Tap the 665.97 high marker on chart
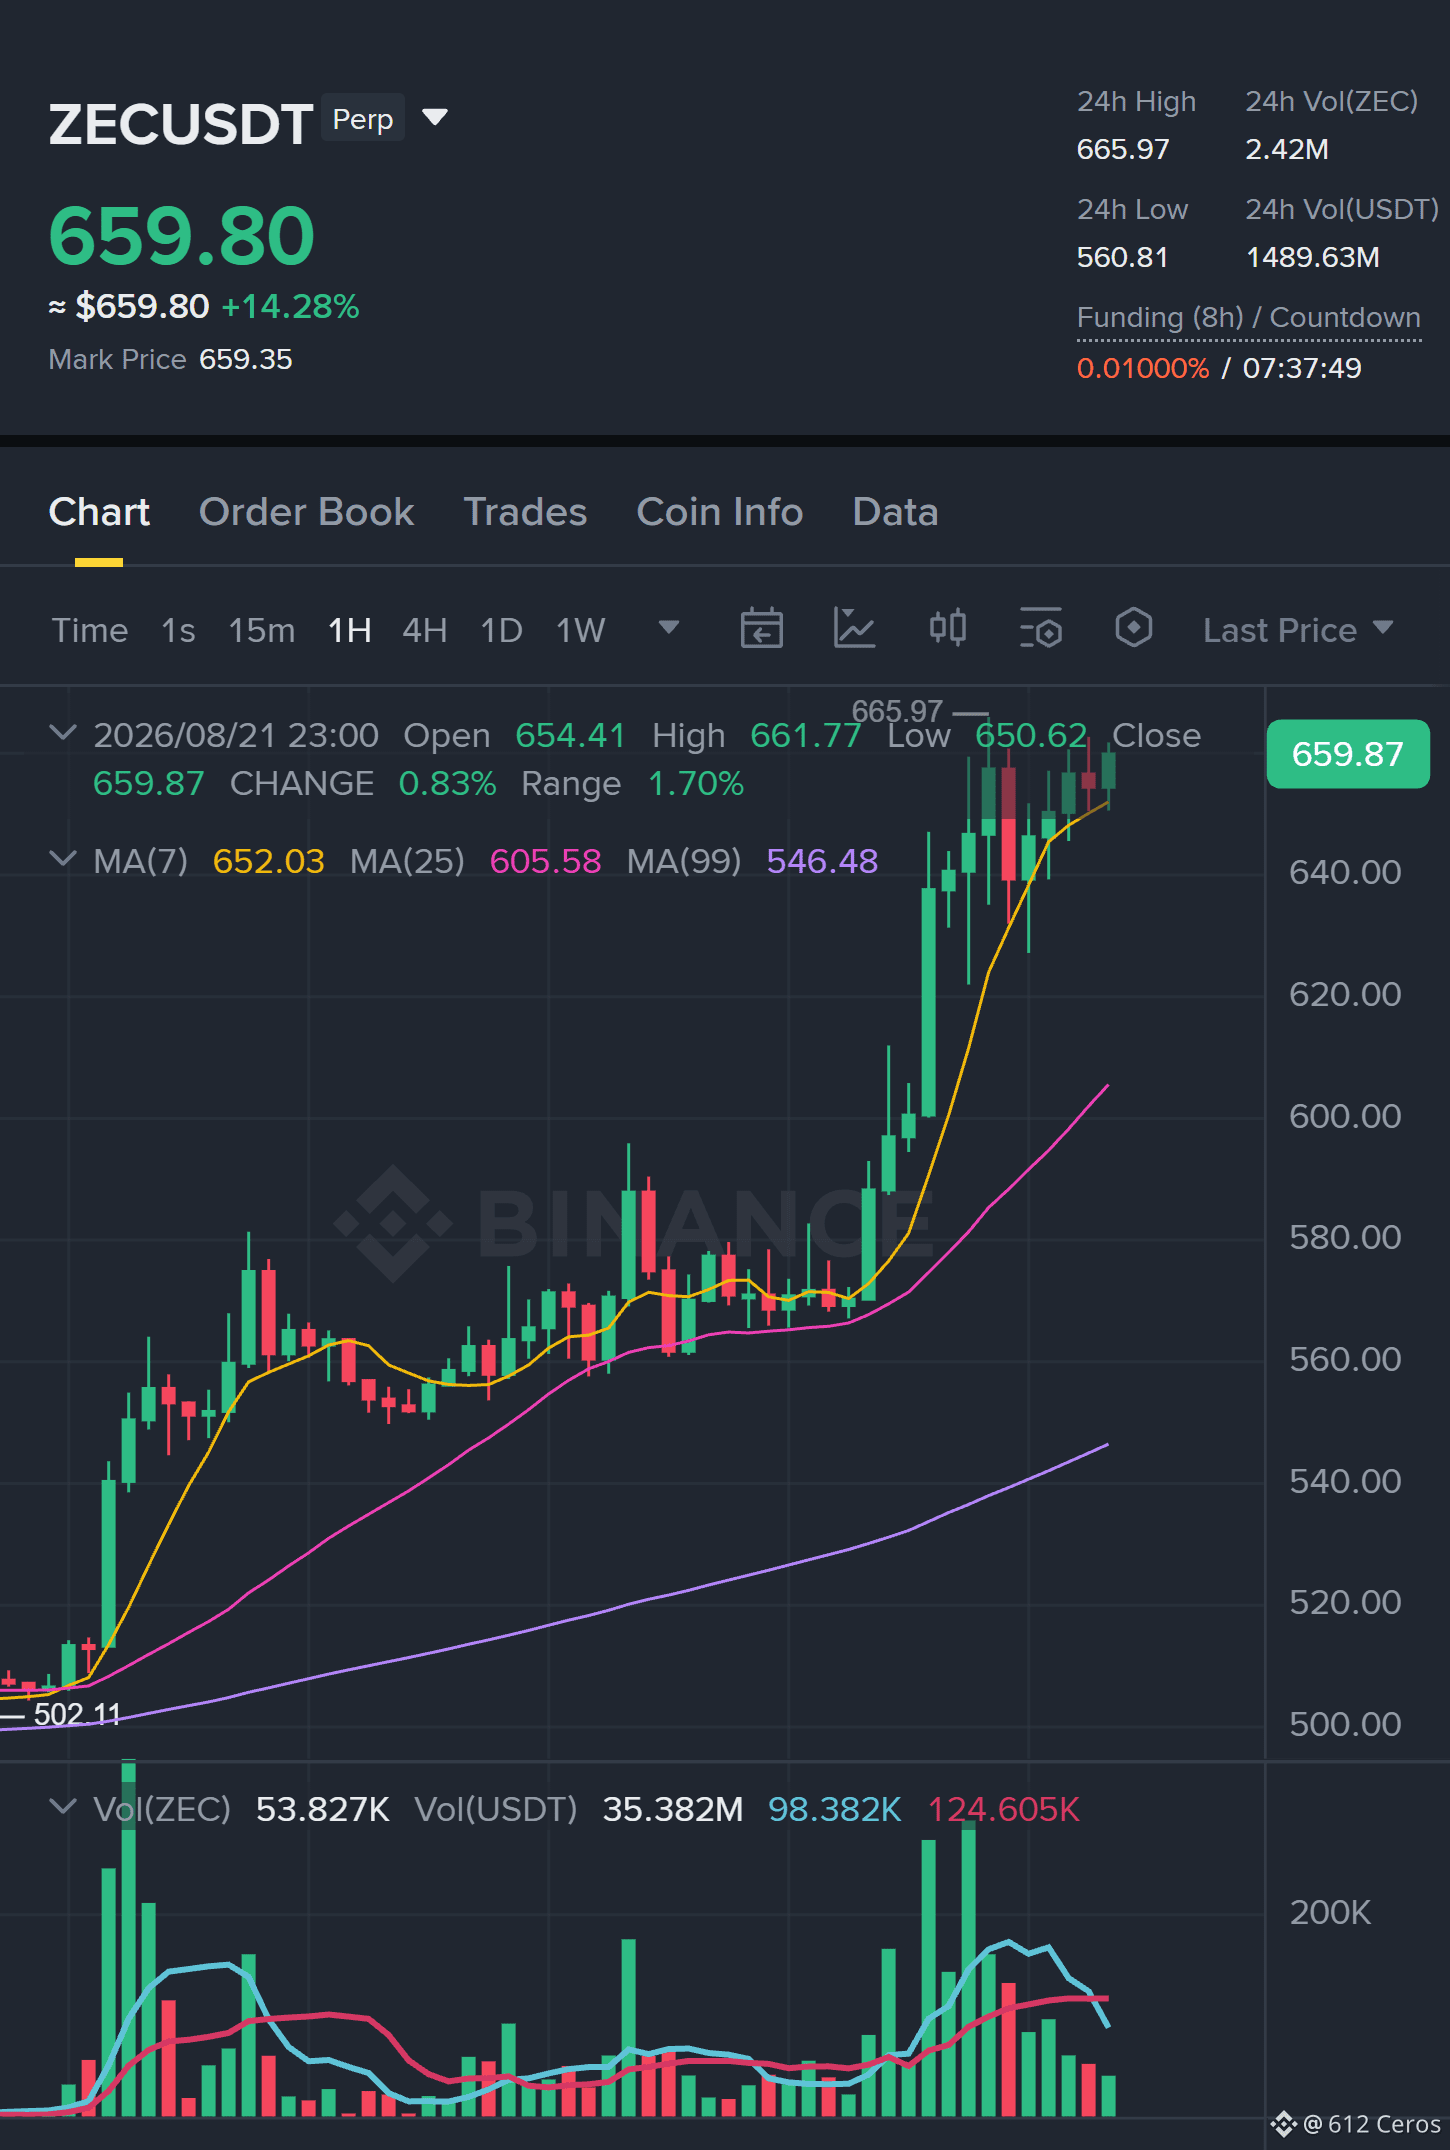The height and width of the screenshot is (2150, 1450). (x=897, y=711)
